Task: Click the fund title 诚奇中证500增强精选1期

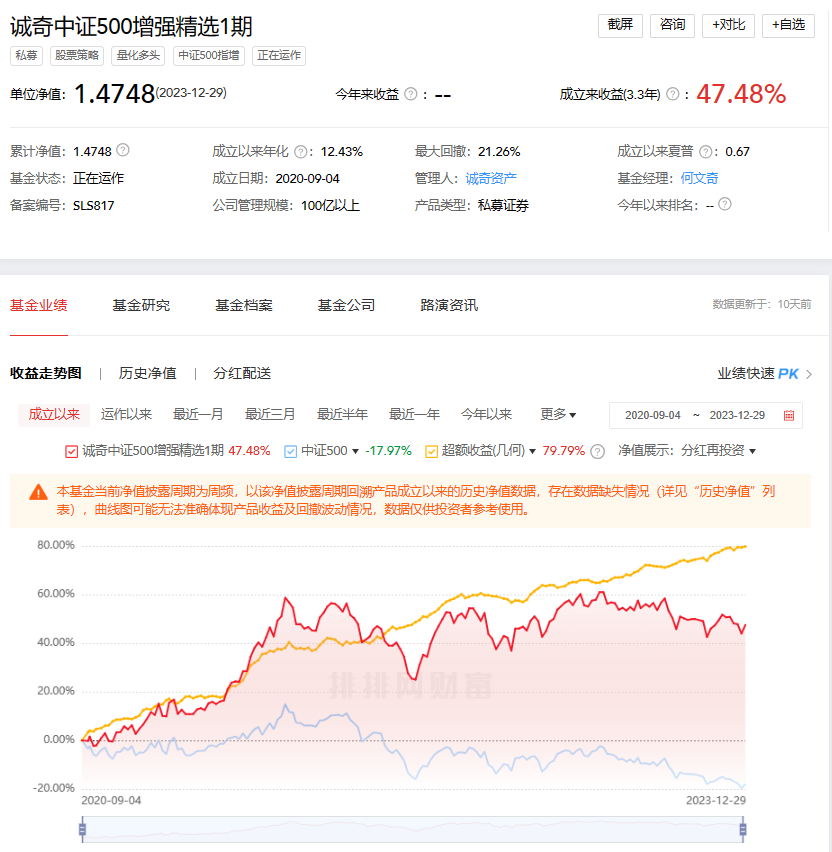Action: tap(131, 27)
